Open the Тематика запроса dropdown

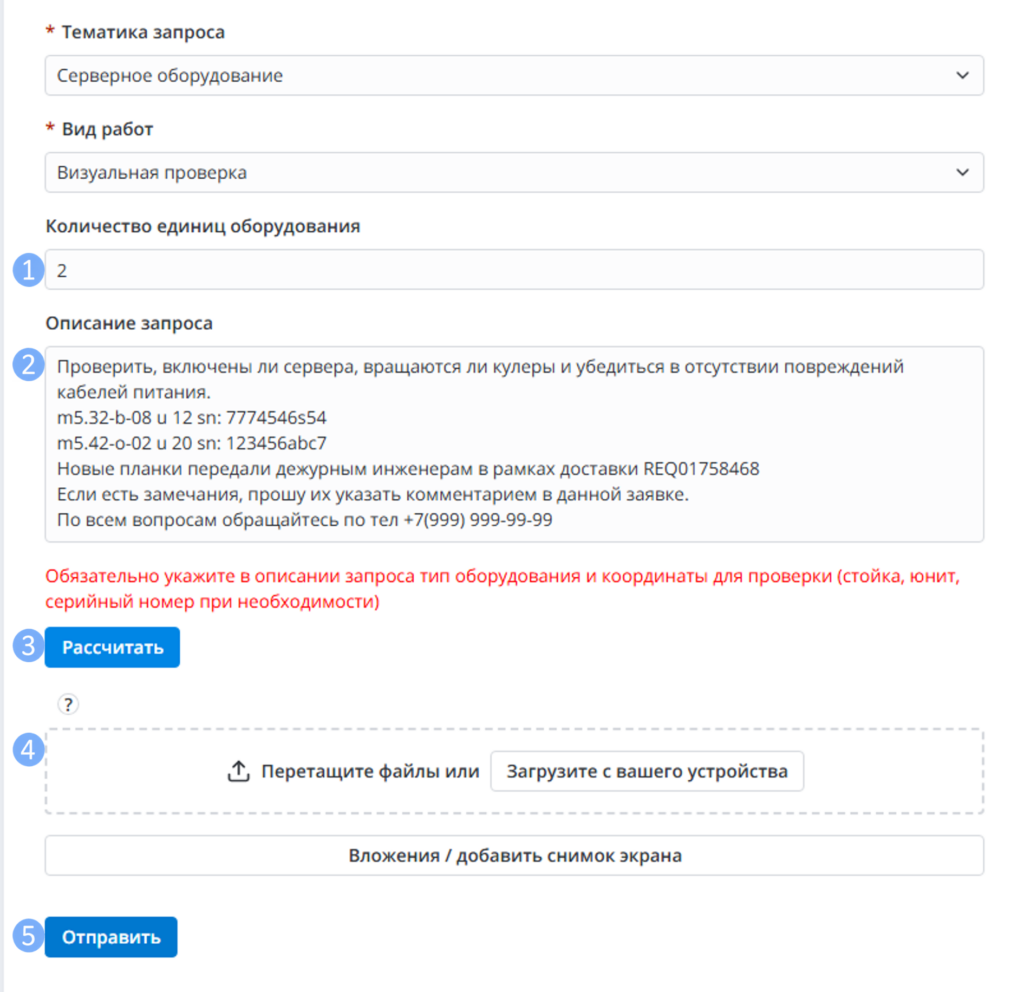(514, 76)
